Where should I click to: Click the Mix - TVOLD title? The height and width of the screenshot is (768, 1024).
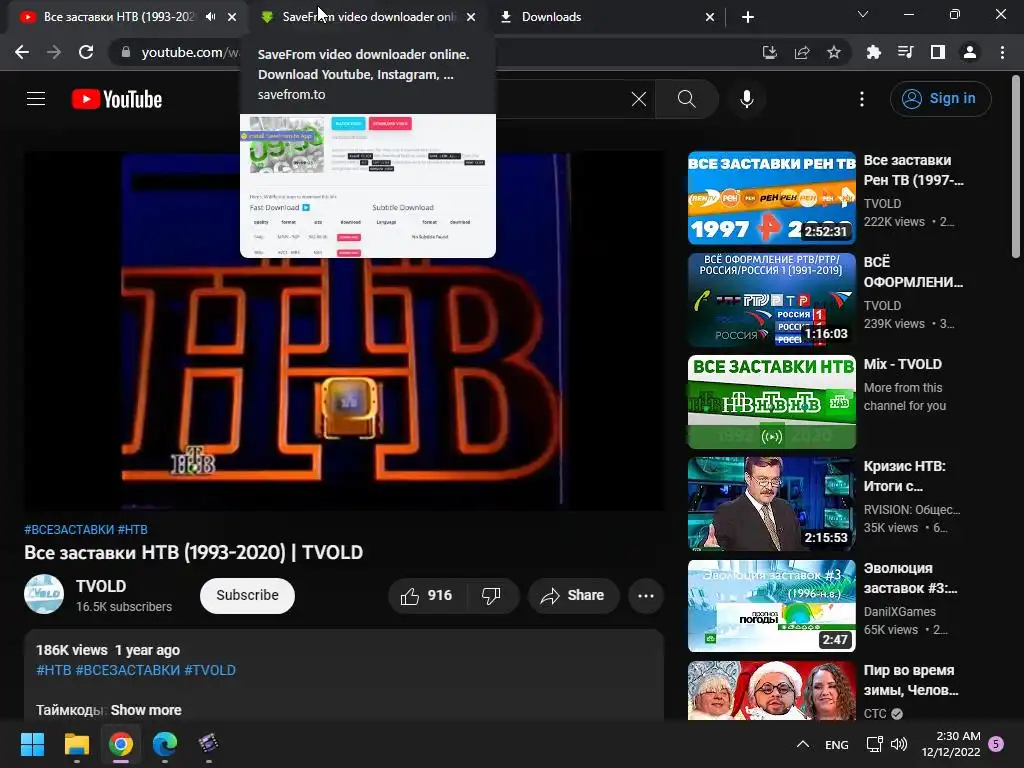(x=903, y=364)
